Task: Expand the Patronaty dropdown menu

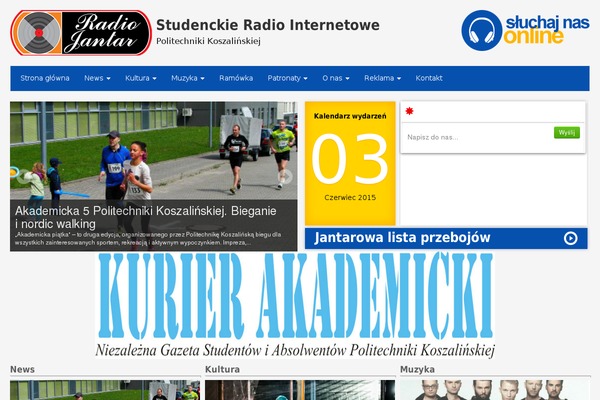Action: 287,78
